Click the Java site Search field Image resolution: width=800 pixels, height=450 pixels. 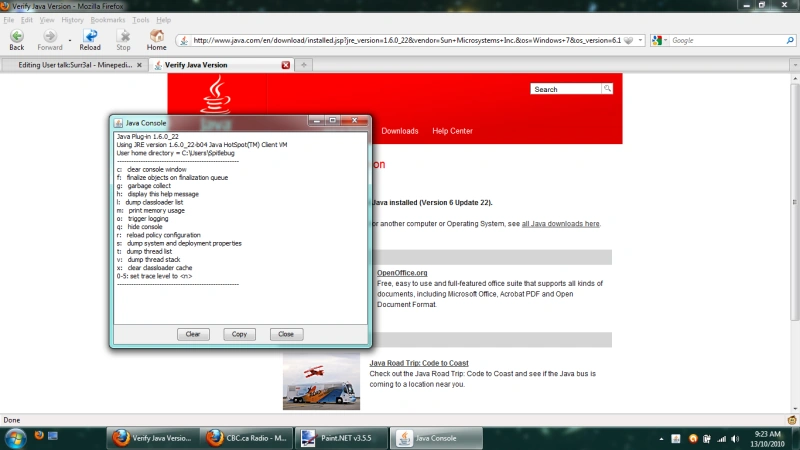(x=566, y=89)
